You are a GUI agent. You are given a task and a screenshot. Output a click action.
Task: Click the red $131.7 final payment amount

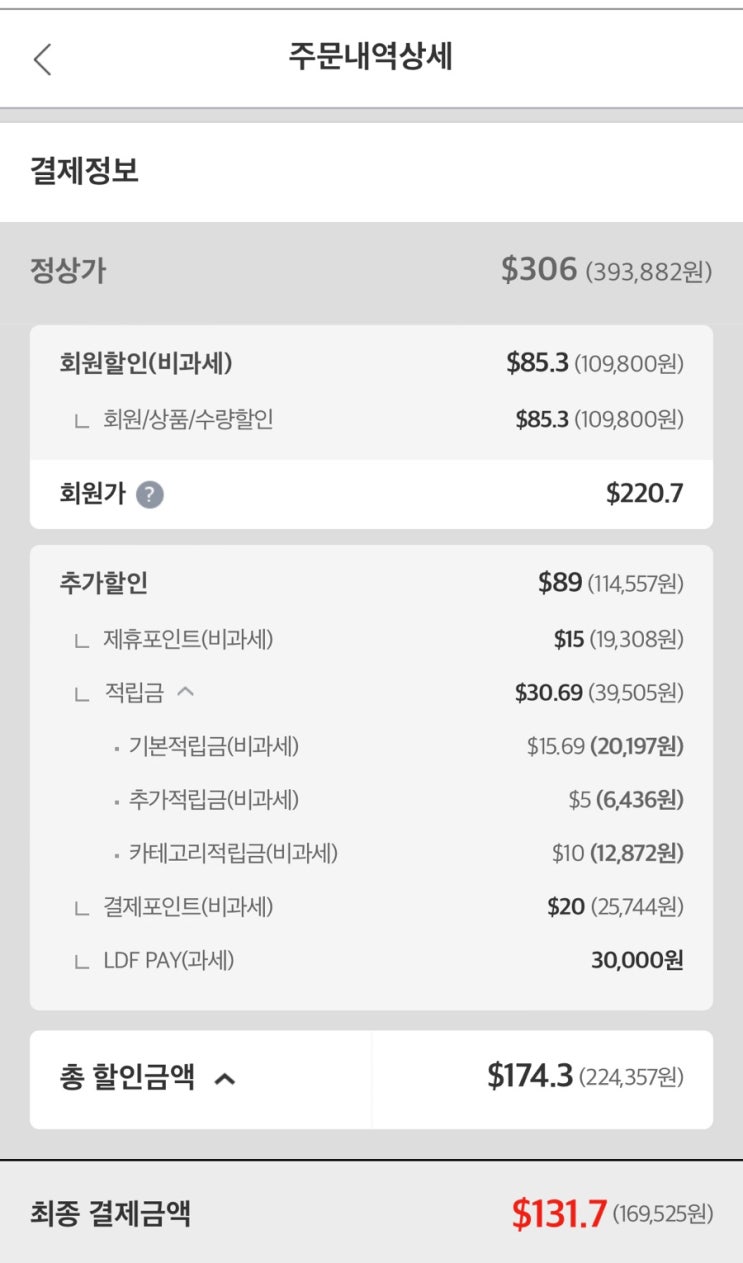(x=559, y=1214)
